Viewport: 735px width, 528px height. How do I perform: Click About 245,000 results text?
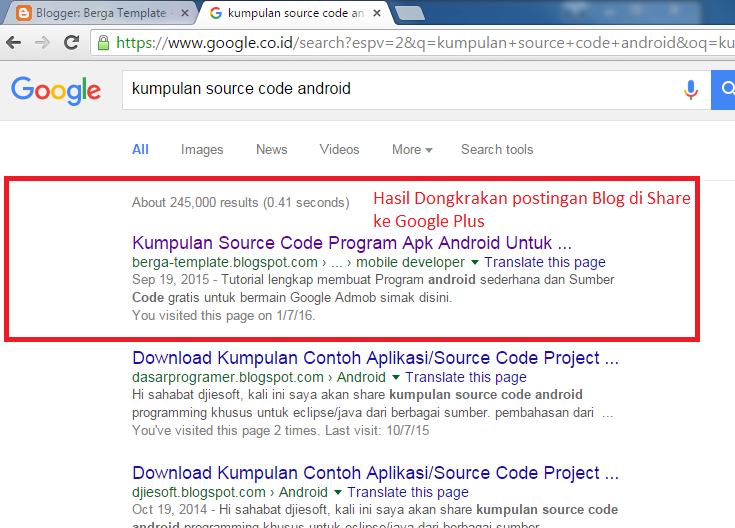click(x=240, y=203)
